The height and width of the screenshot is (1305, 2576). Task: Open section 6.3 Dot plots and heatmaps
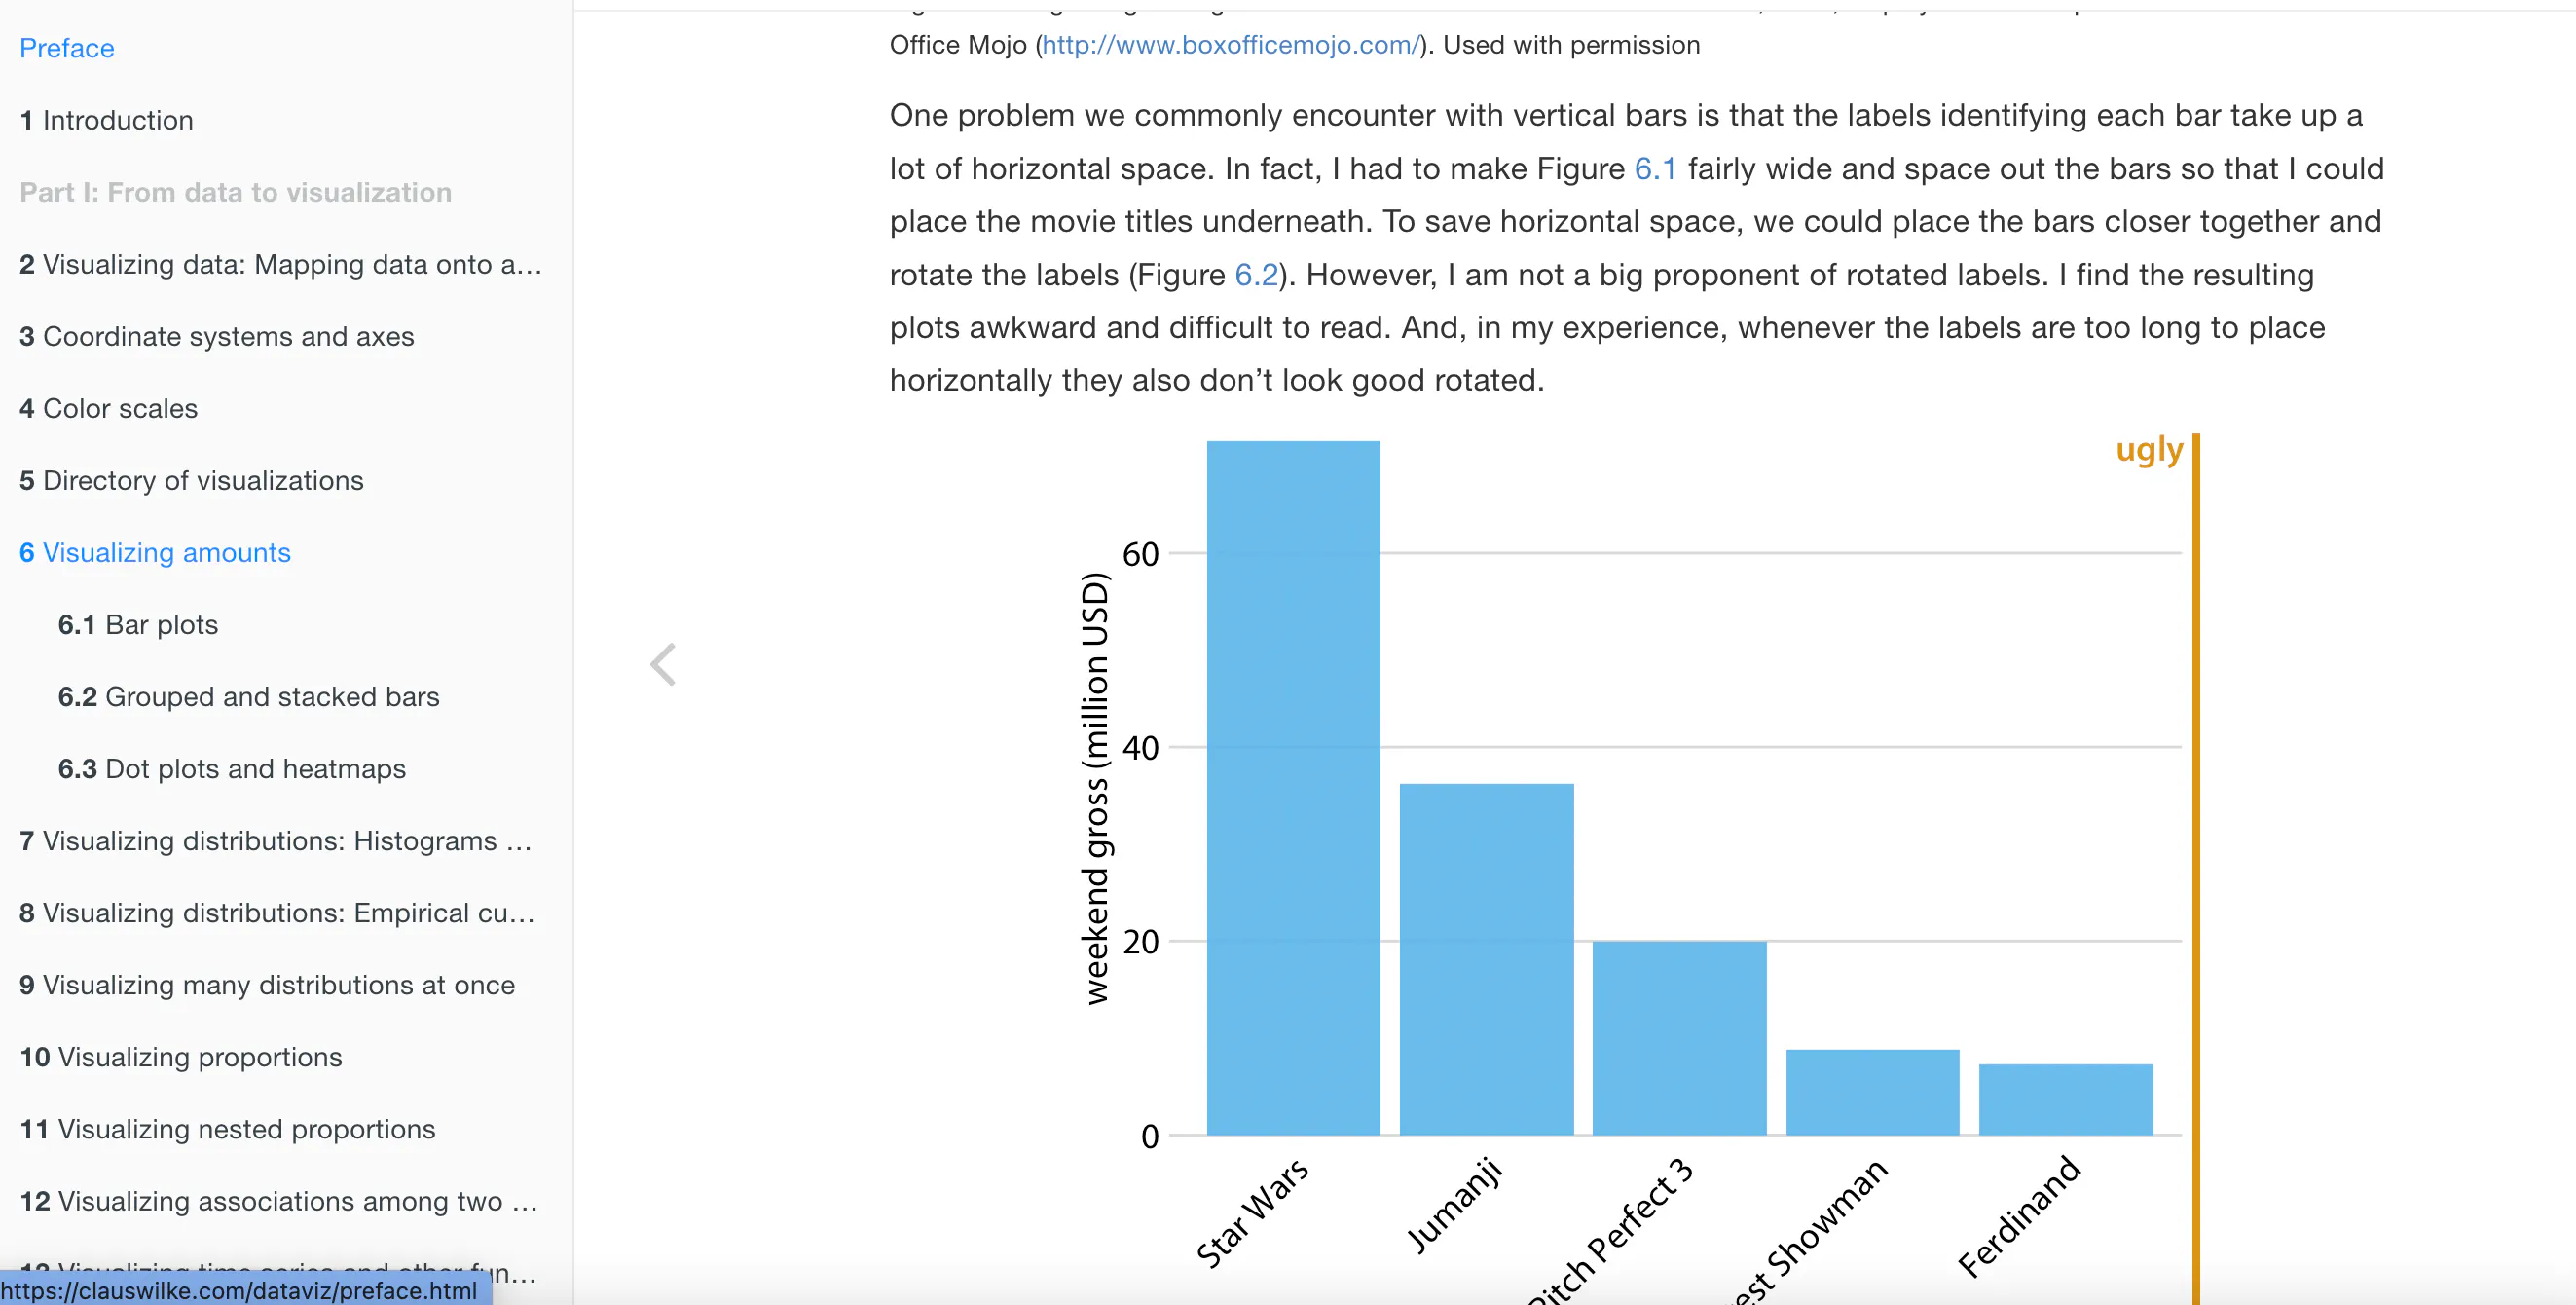click(x=231, y=768)
